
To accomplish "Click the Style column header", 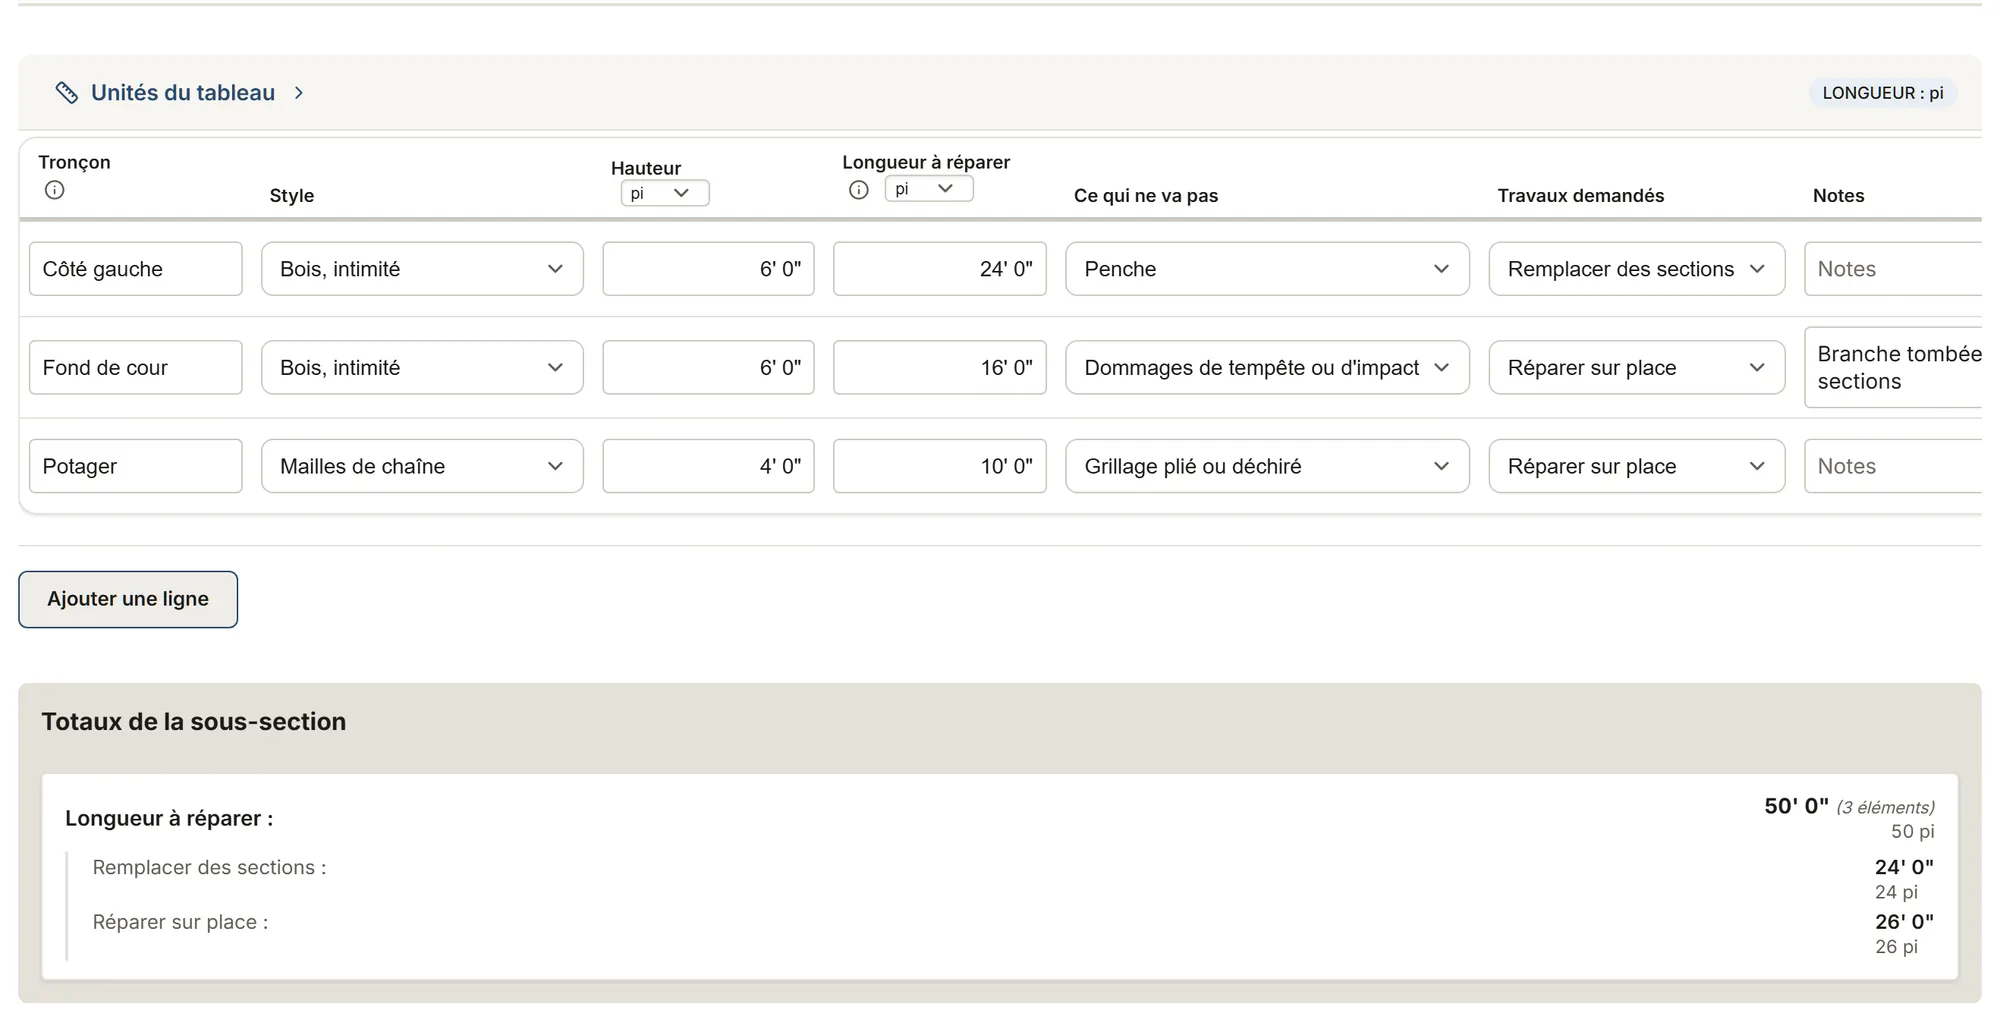I will click(x=292, y=196).
